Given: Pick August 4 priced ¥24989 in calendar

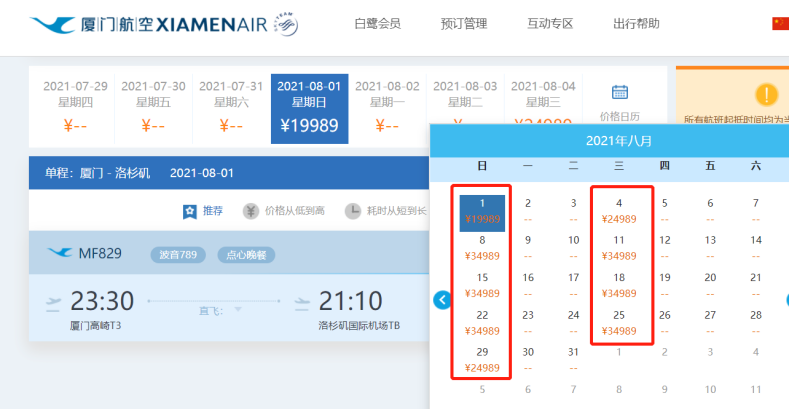Looking at the screenshot, I should tap(619, 210).
